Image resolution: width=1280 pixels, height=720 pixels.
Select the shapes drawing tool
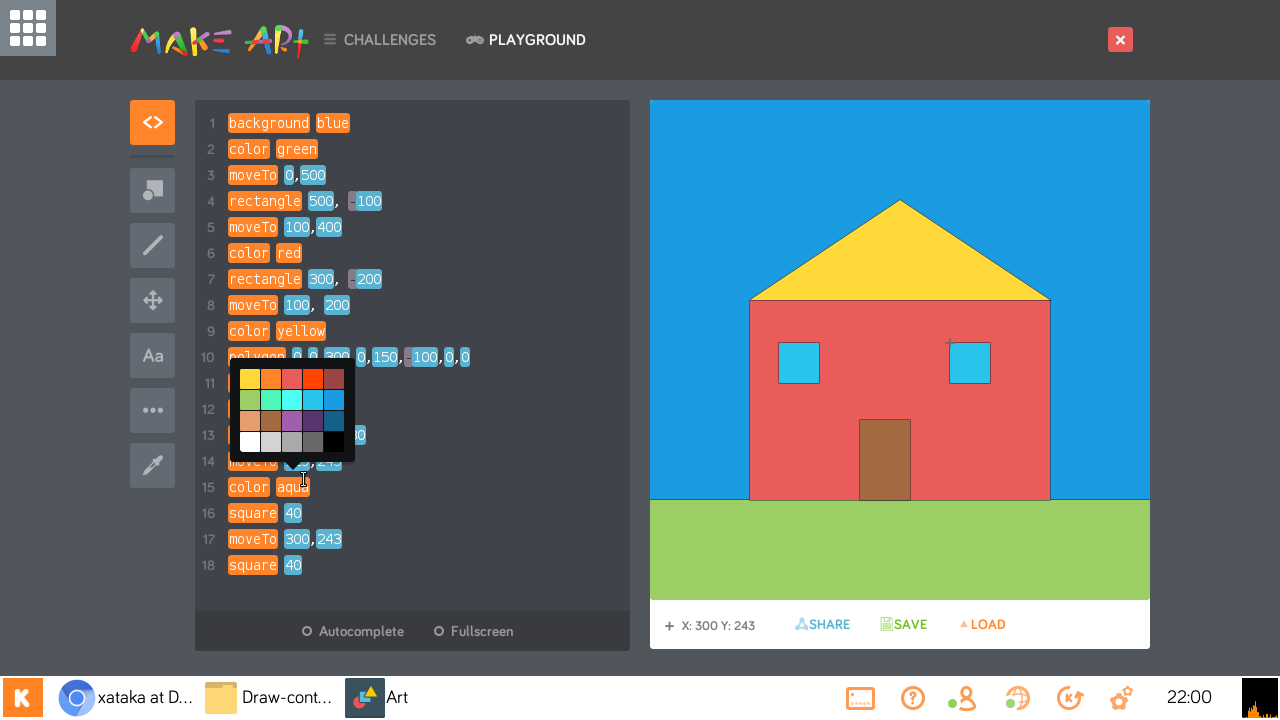[152, 190]
